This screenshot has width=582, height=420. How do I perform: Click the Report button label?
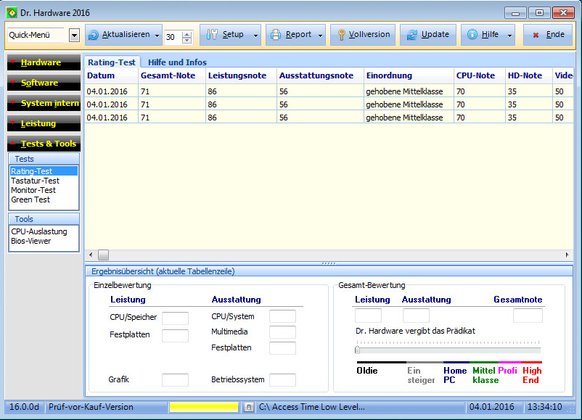(298, 35)
